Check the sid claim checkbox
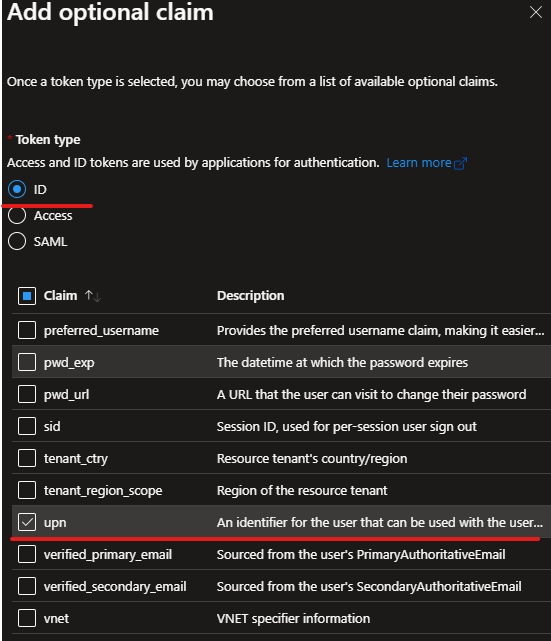551x641 pixels. click(x=27, y=426)
